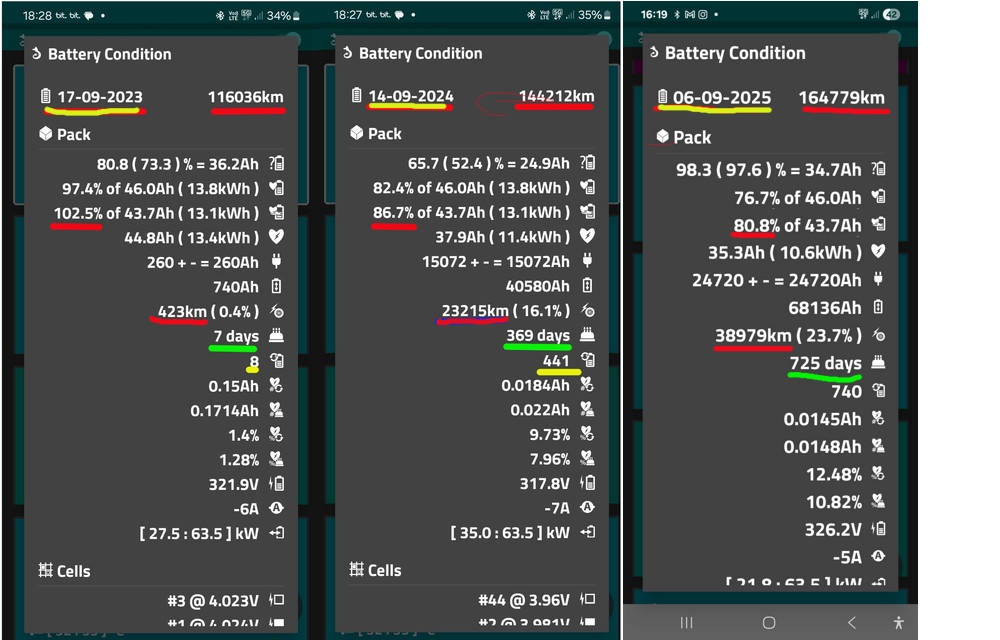Tap power icon beside [ 27.5 : 63.5 ] kW
This screenshot has width=1000, height=640.
(x=276, y=533)
